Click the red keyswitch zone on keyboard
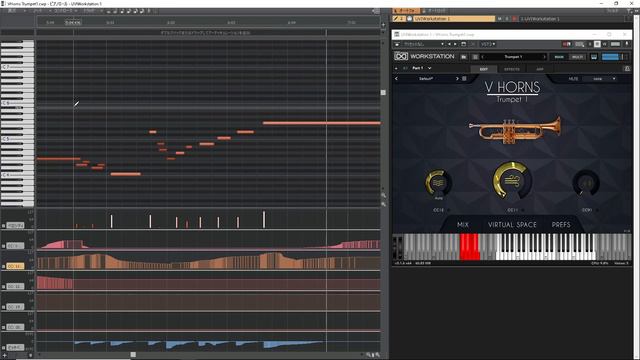640x360 pixels. click(x=469, y=247)
